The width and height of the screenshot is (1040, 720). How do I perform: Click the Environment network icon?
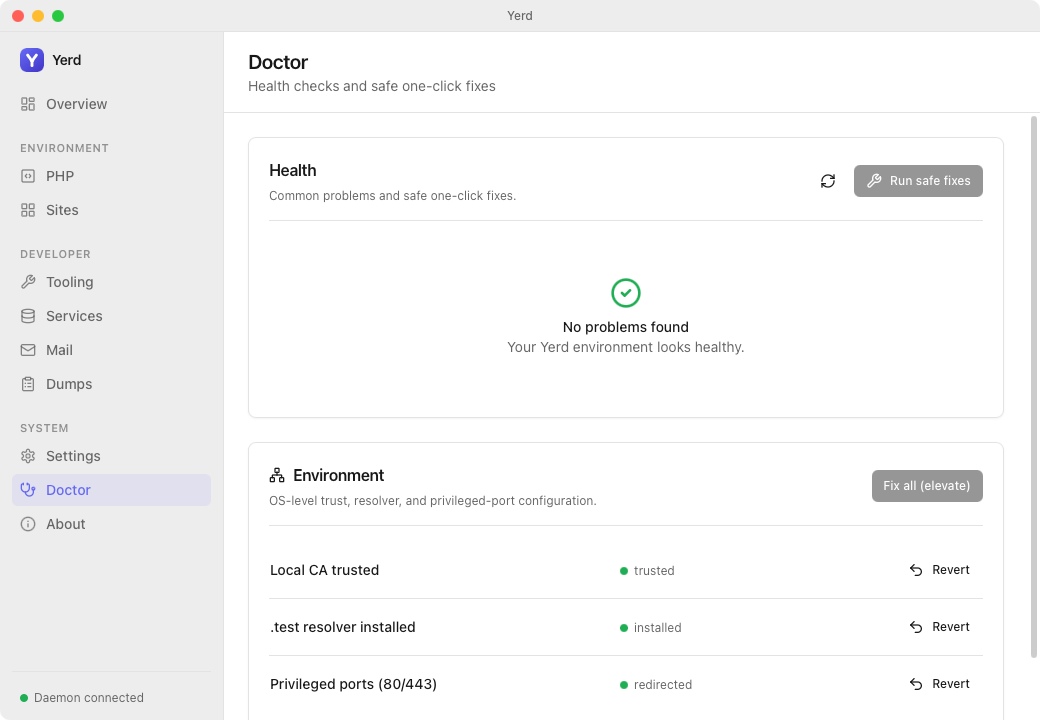[277, 475]
